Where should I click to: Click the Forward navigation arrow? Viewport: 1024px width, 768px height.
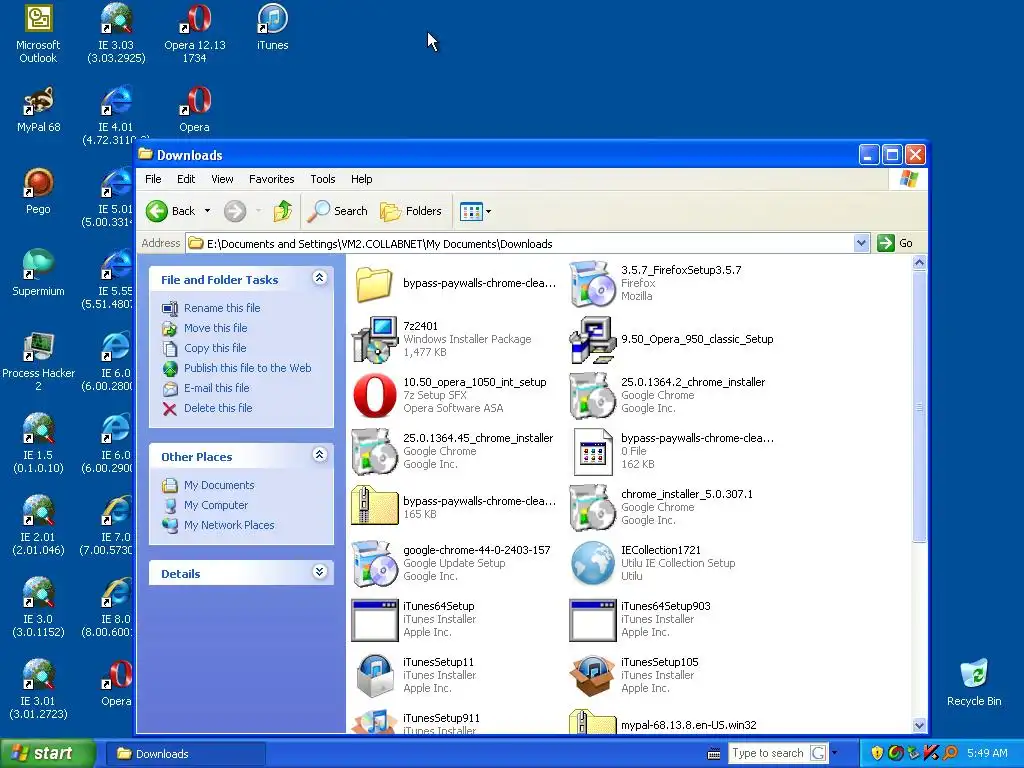click(235, 211)
